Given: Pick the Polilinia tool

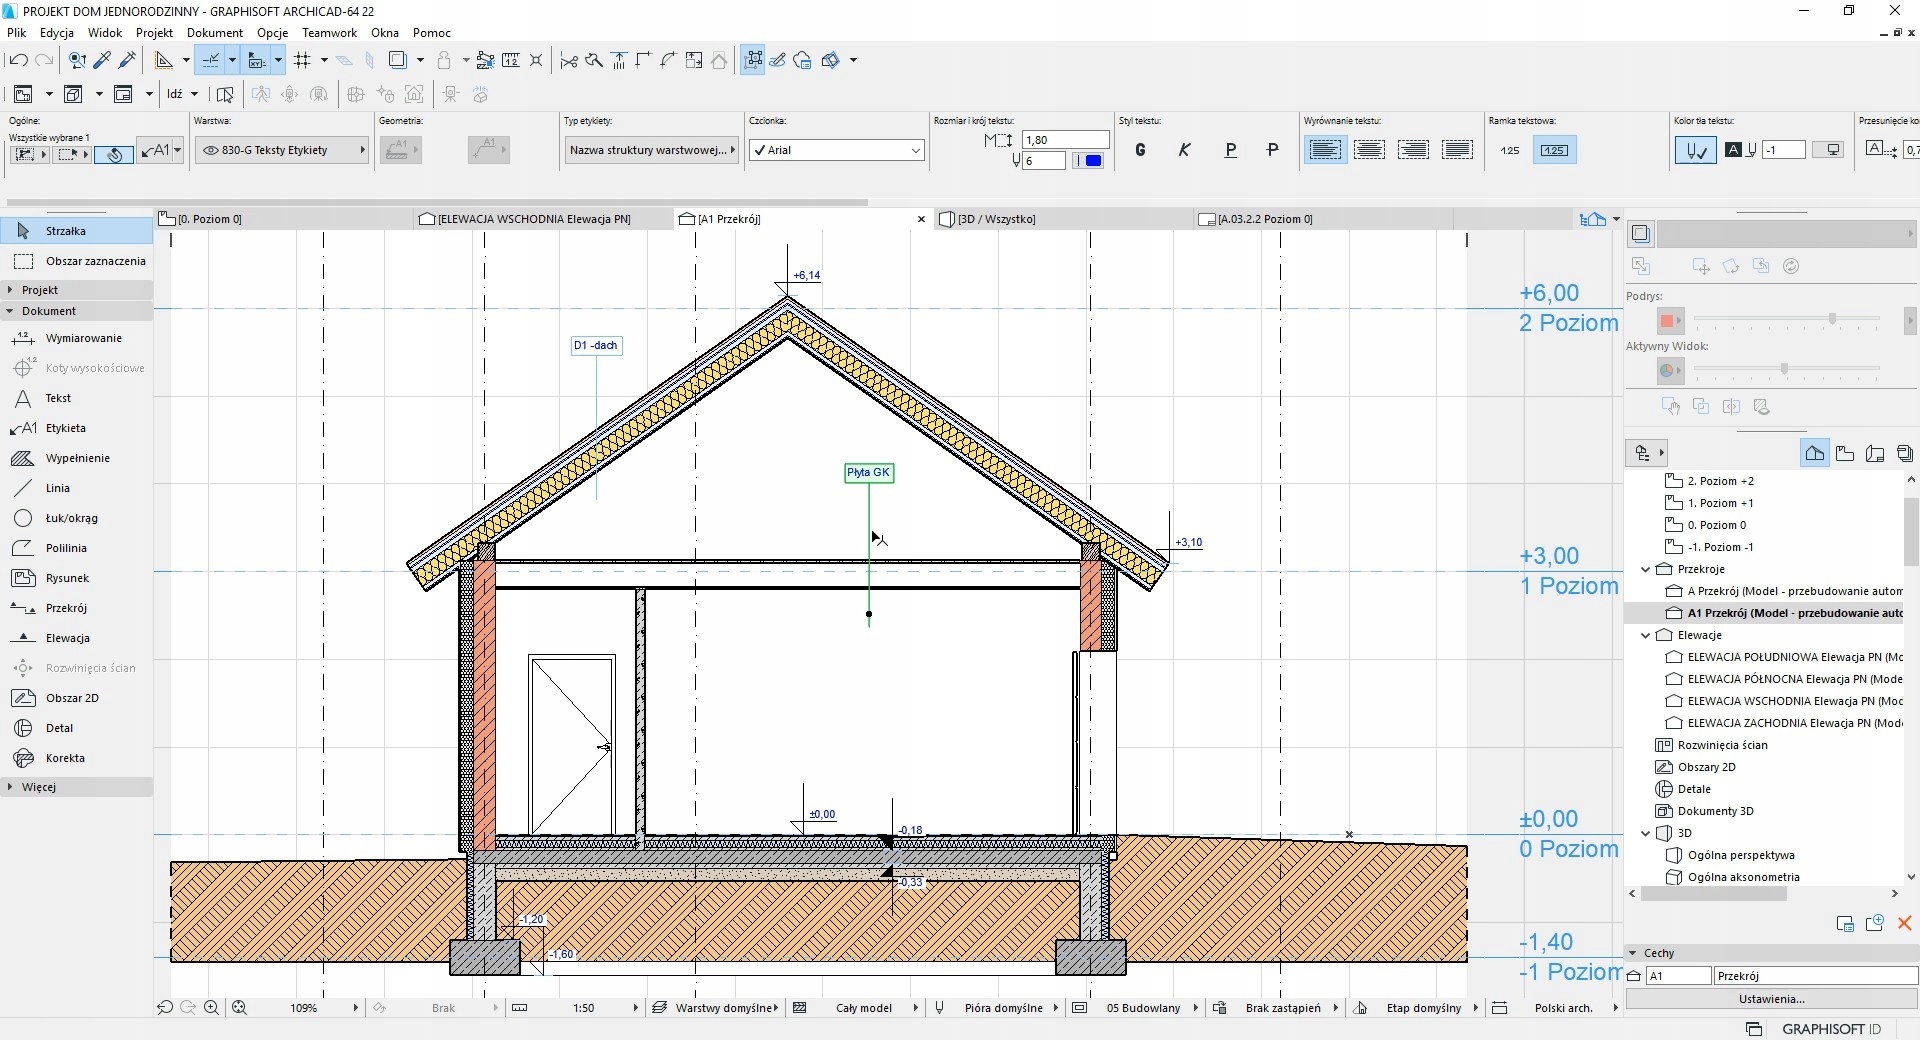Looking at the screenshot, I should pos(66,548).
